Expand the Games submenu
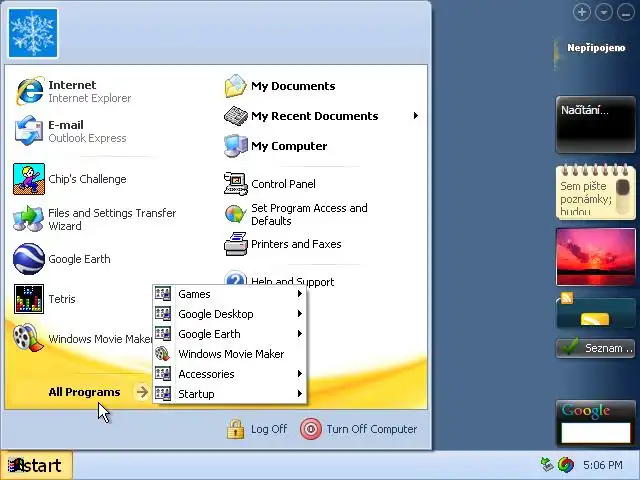Image resolution: width=640 pixels, height=480 pixels. [x=229, y=294]
